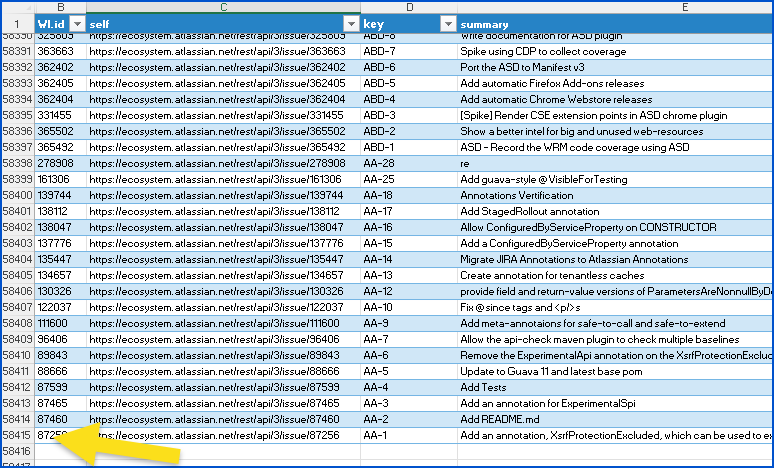Select the AA-10 key cell
Screen dimensions: 774x468
(409, 308)
